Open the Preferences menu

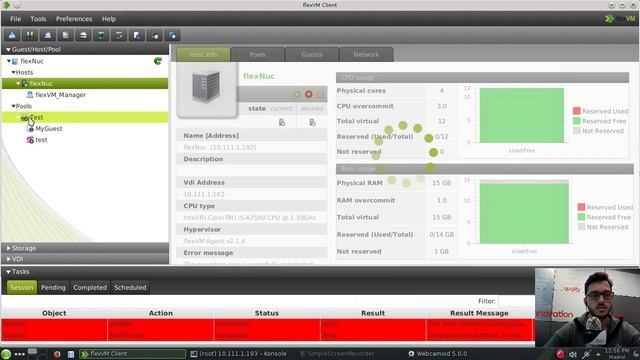coord(74,19)
